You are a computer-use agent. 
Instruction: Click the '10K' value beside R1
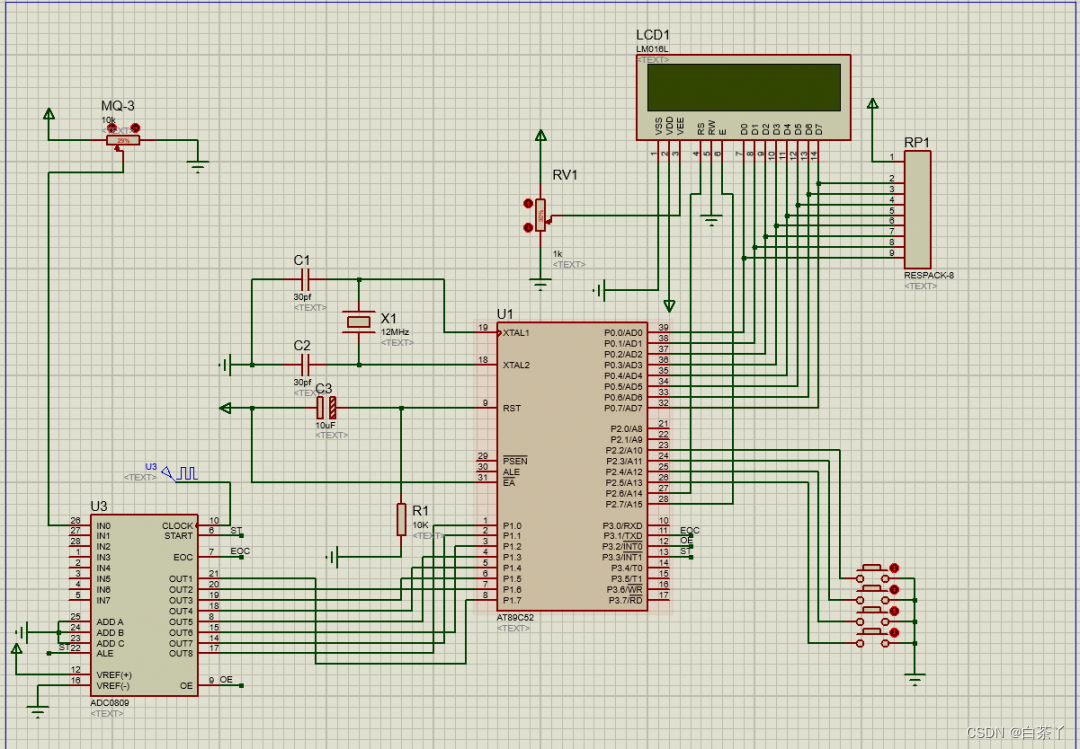[x=421, y=525]
